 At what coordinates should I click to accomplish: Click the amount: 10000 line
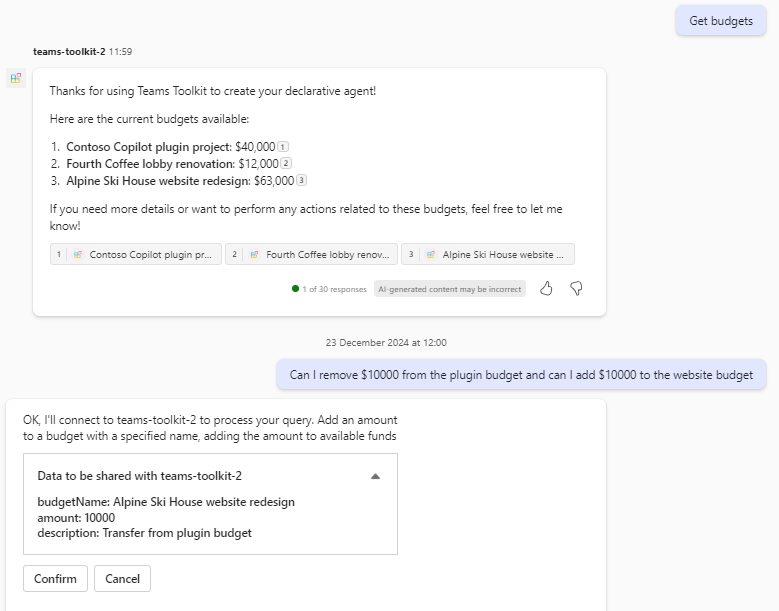tap(76, 518)
